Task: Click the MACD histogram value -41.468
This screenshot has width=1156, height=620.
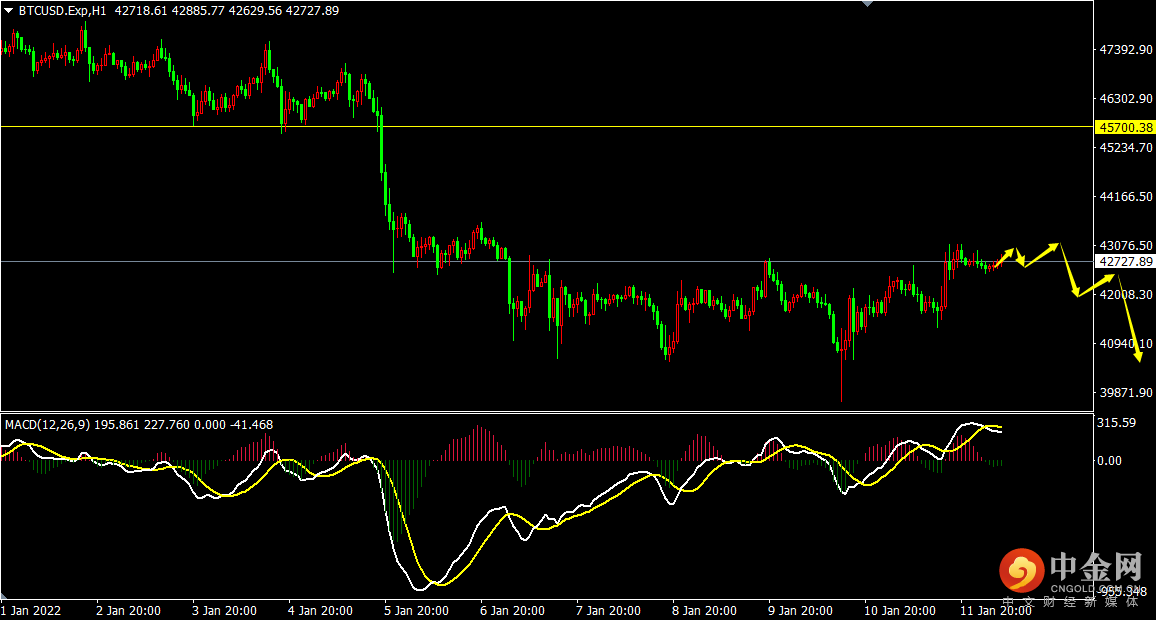Action: [x=251, y=425]
